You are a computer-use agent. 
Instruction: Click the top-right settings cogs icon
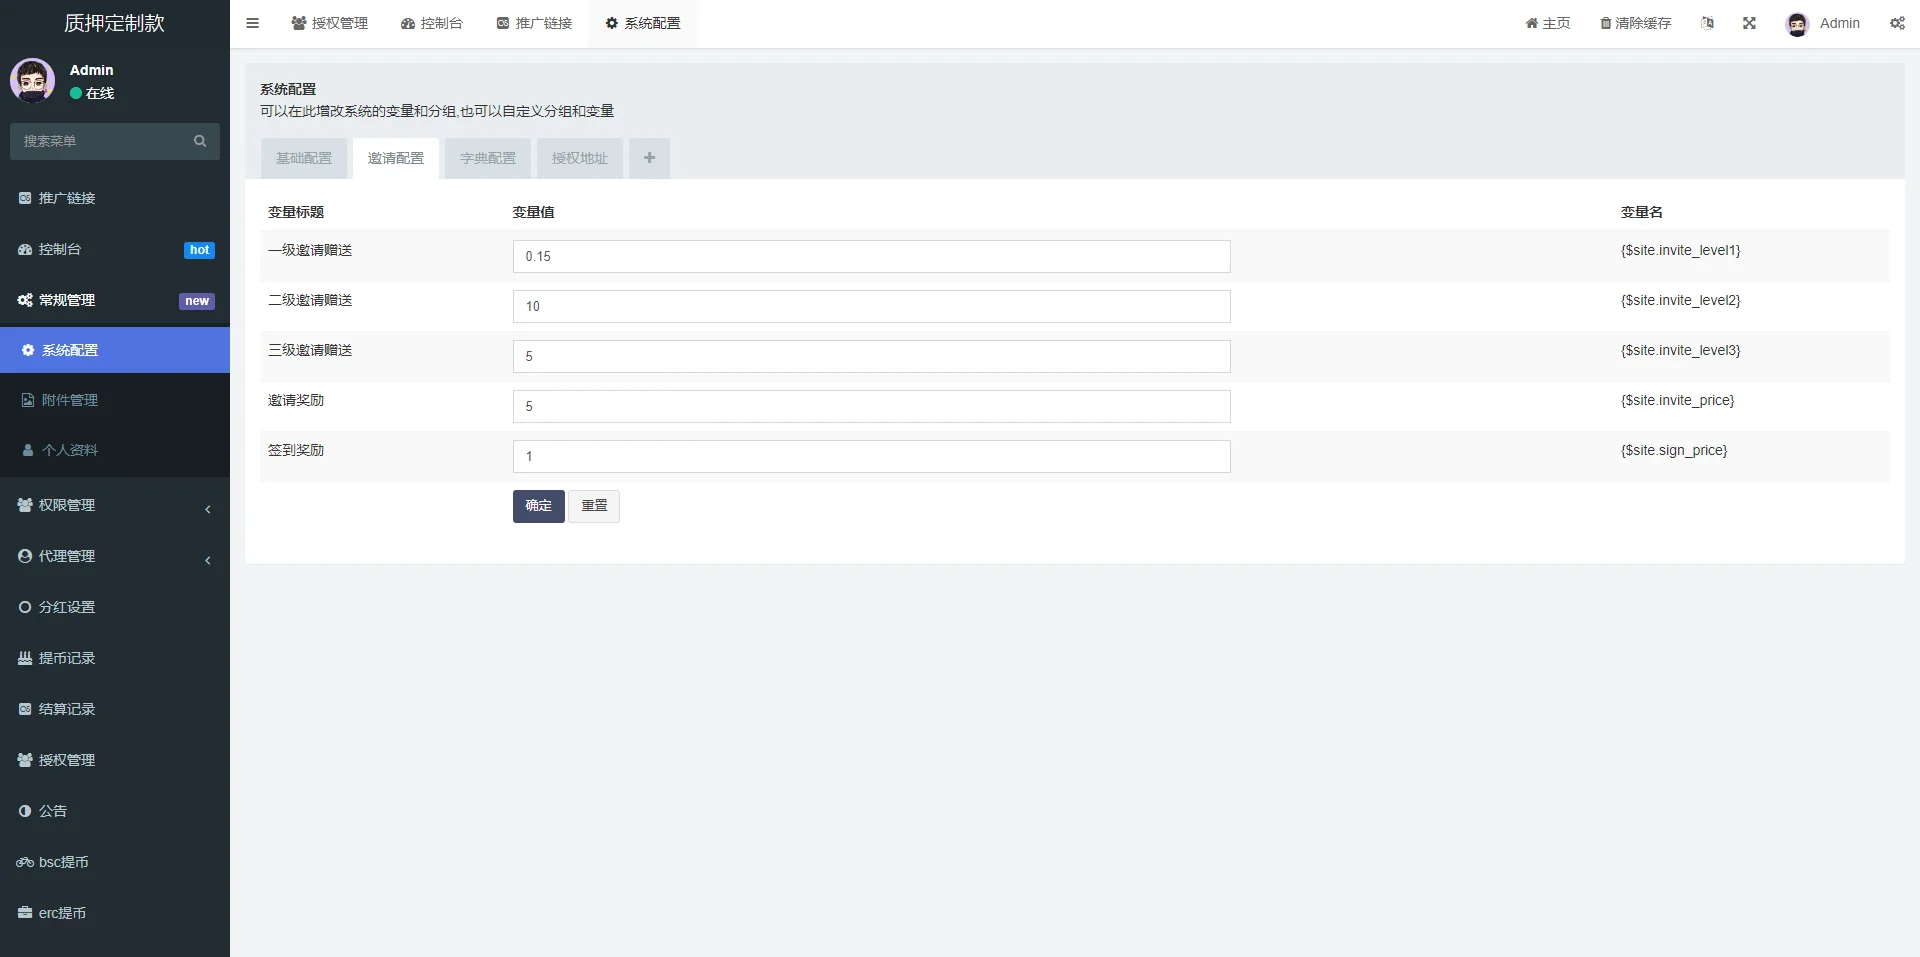pyautogui.click(x=1897, y=23)
